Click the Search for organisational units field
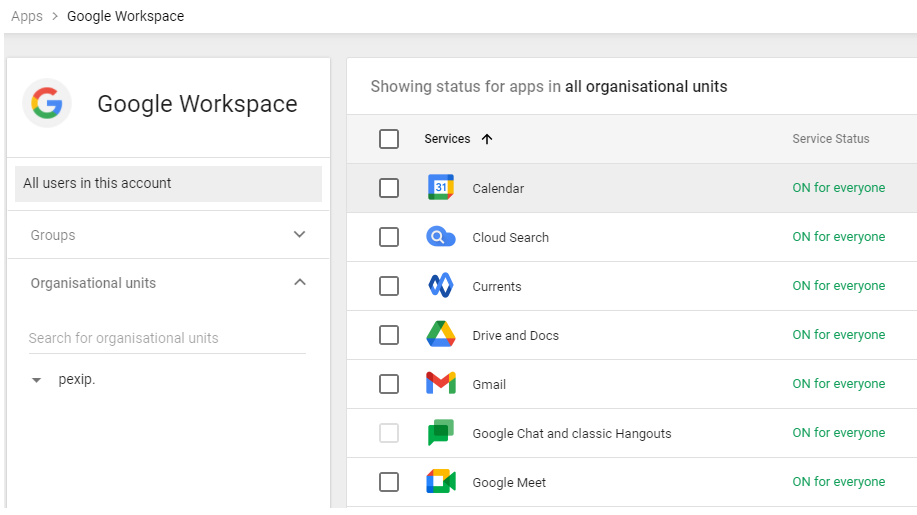Viewport: 917px width, 515px height. (x=167, y=338)
